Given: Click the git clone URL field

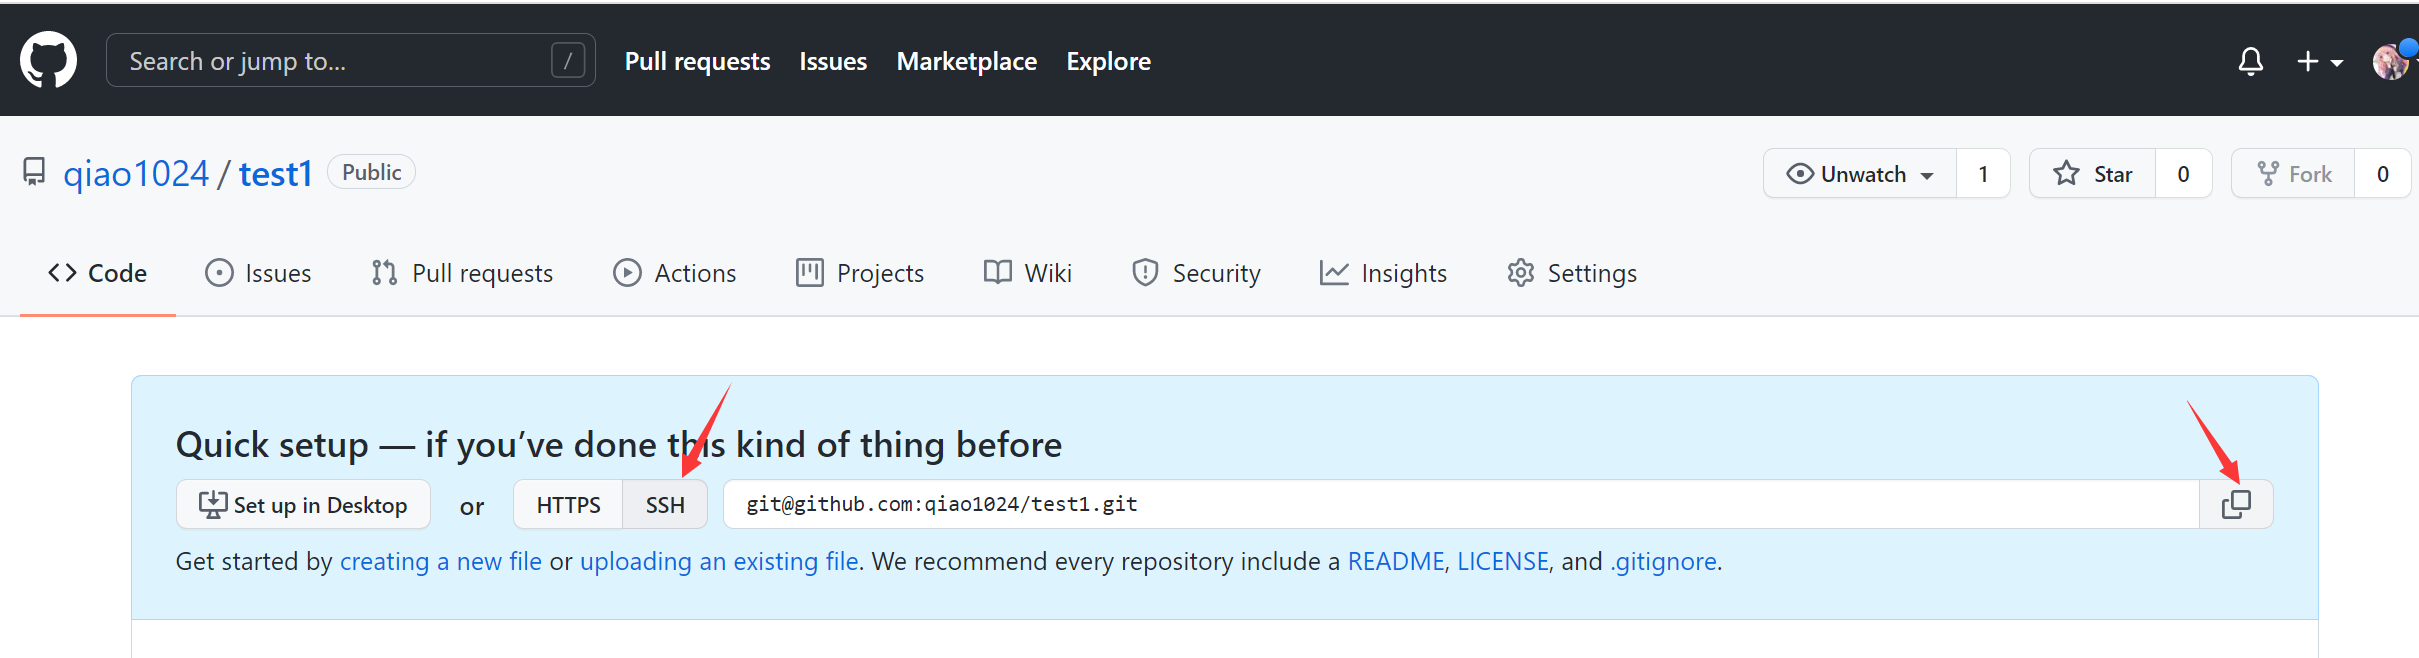Looking at the screenshot, I should (x=1461, y=504).
